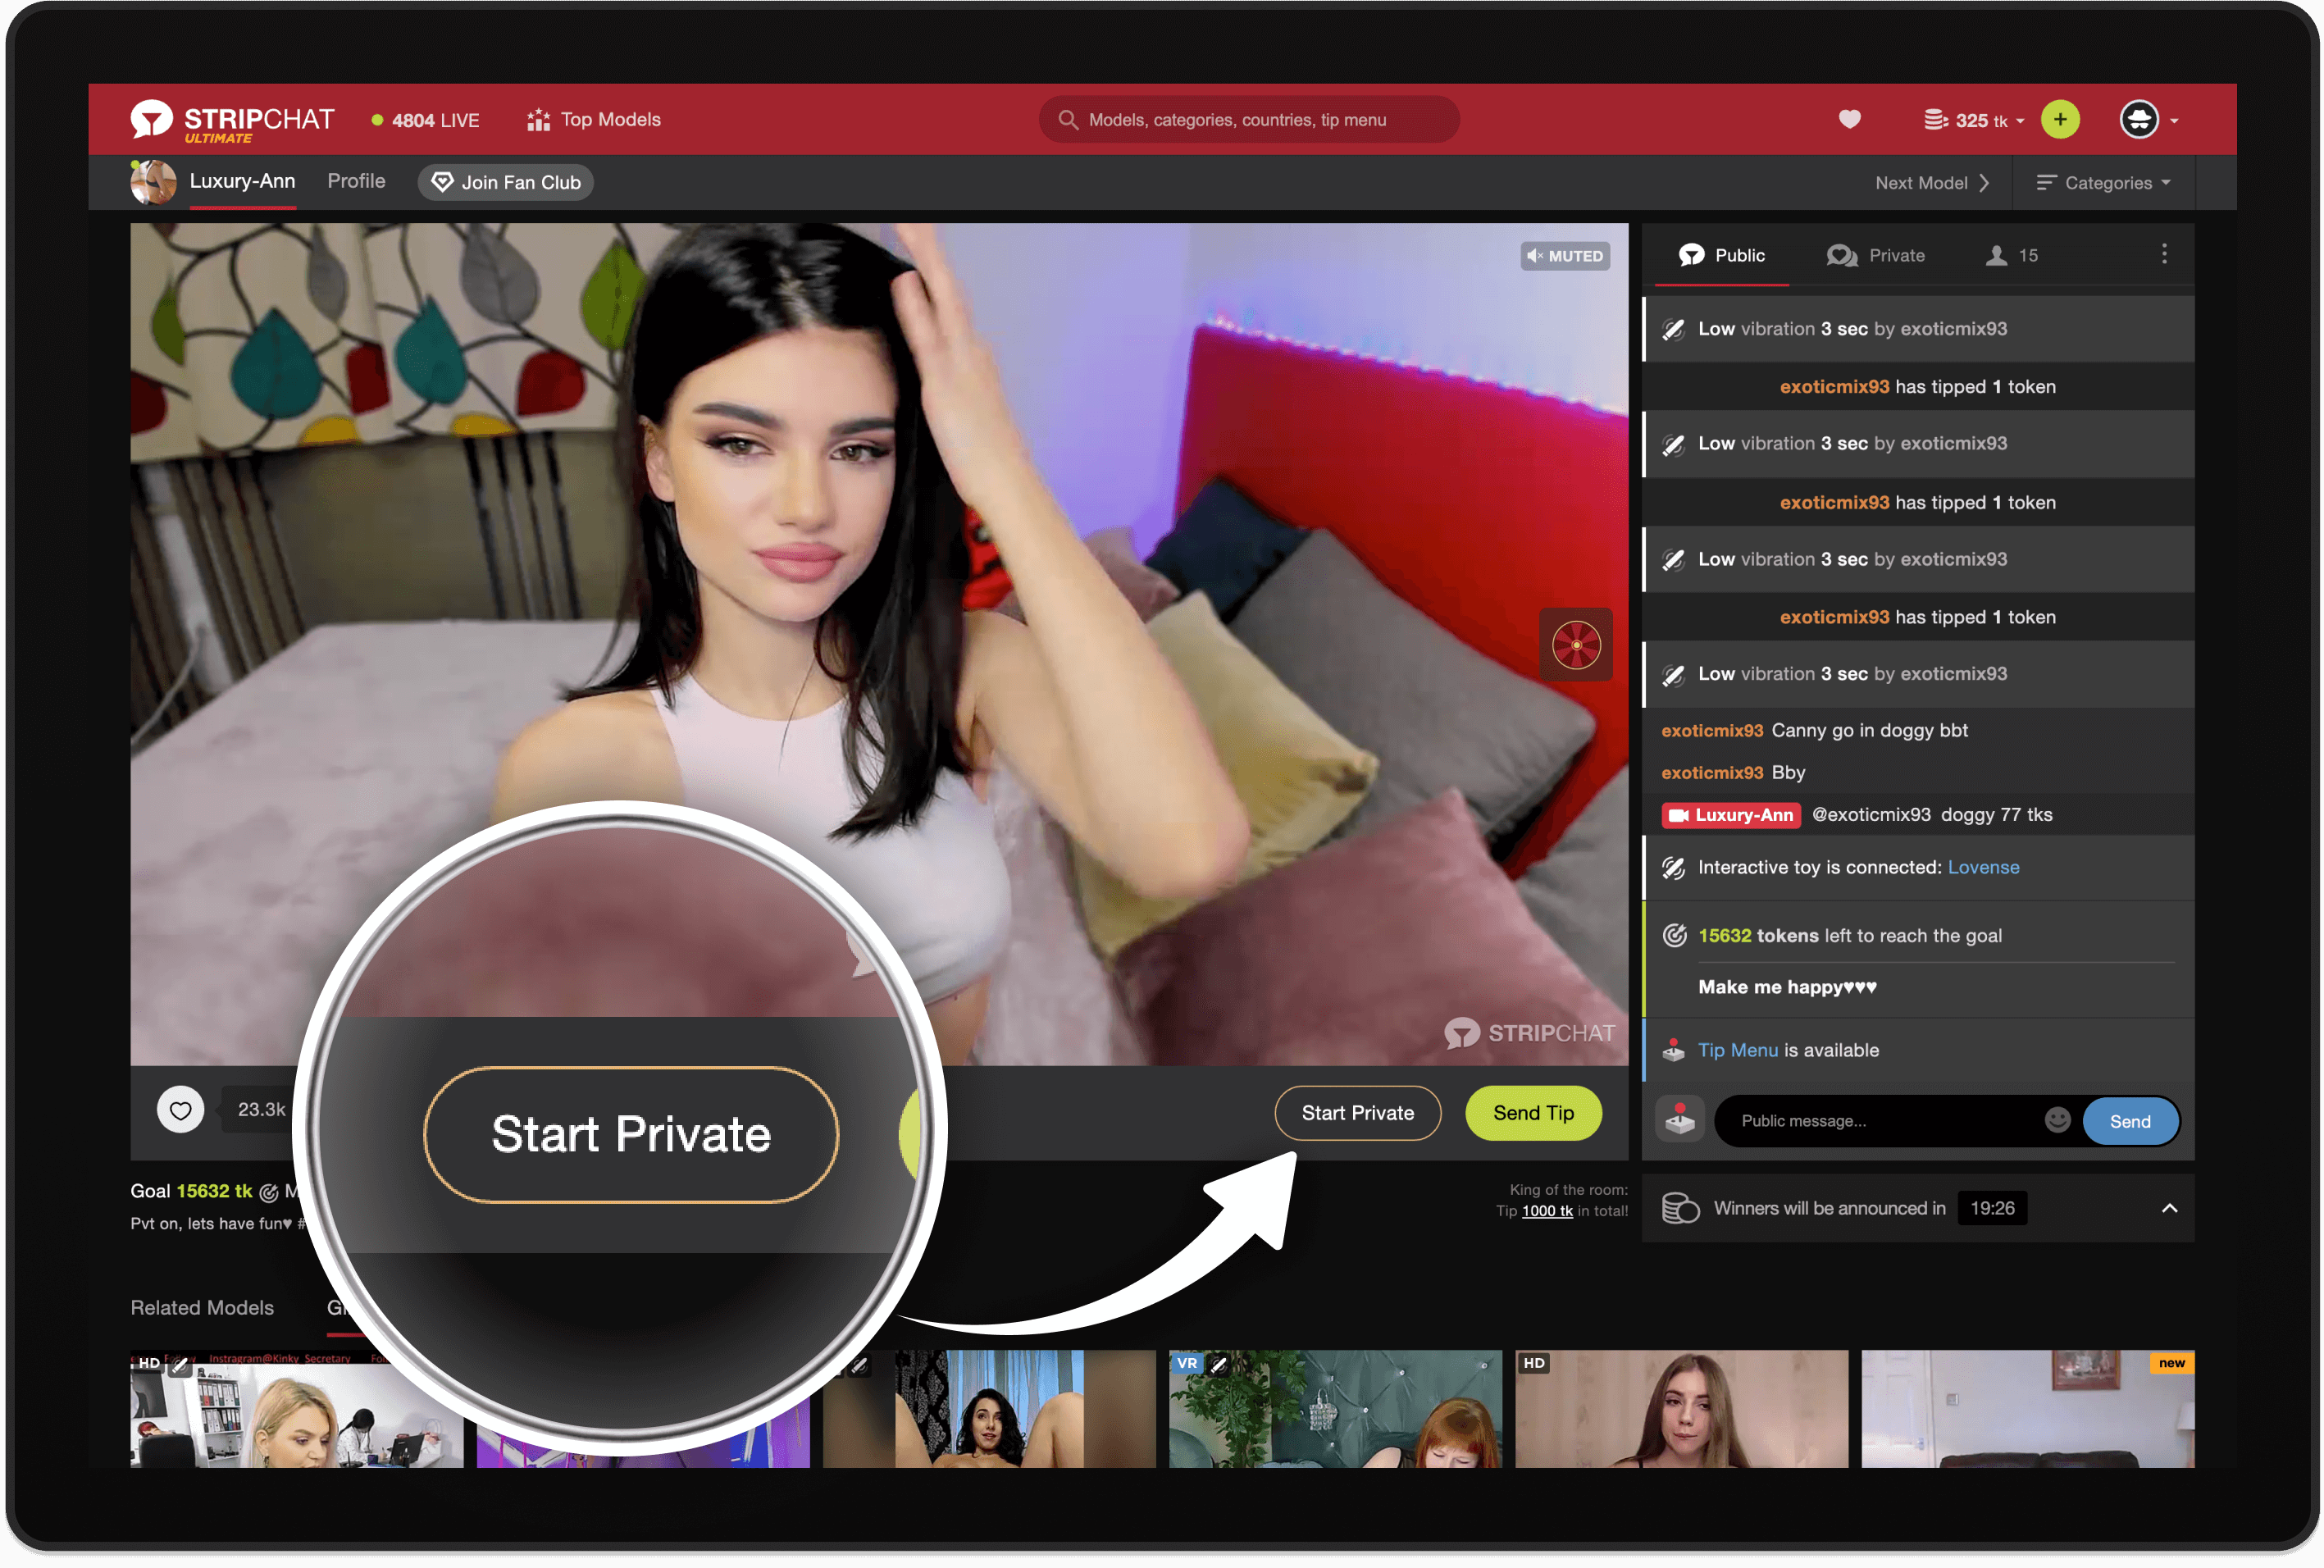Click Start Private button
Viewport: 2324px width, 1568px height.
click(x=1356, y=1111)
